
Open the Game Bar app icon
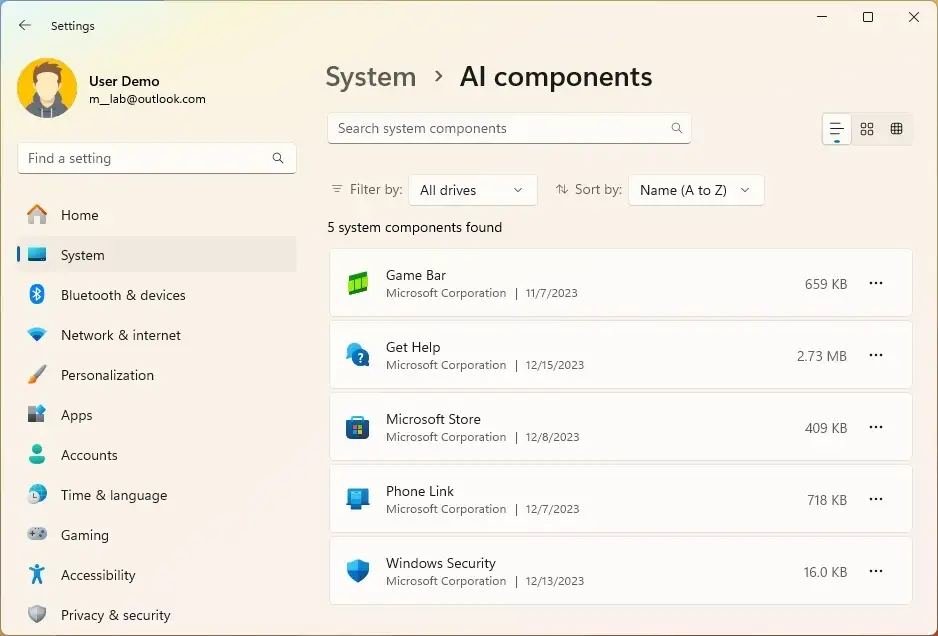[358, 283]
